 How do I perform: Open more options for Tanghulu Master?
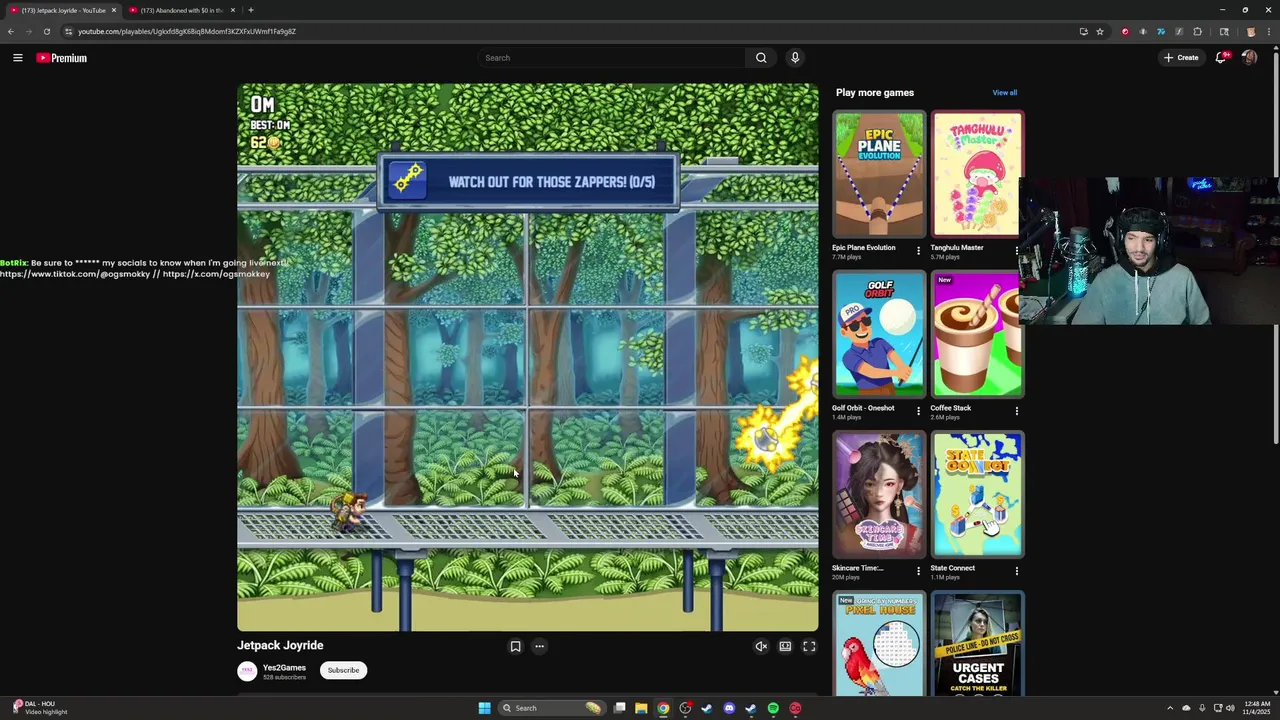click(1017, 250)
